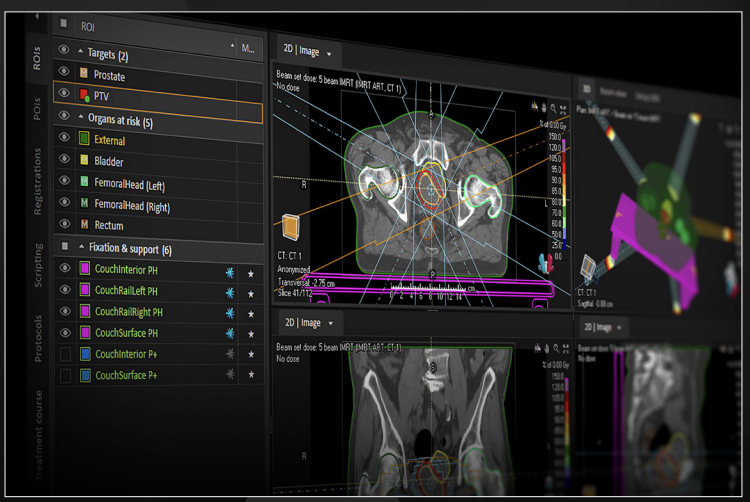Toggle visibility of the Bladder ROI

[x=65, y=160]
